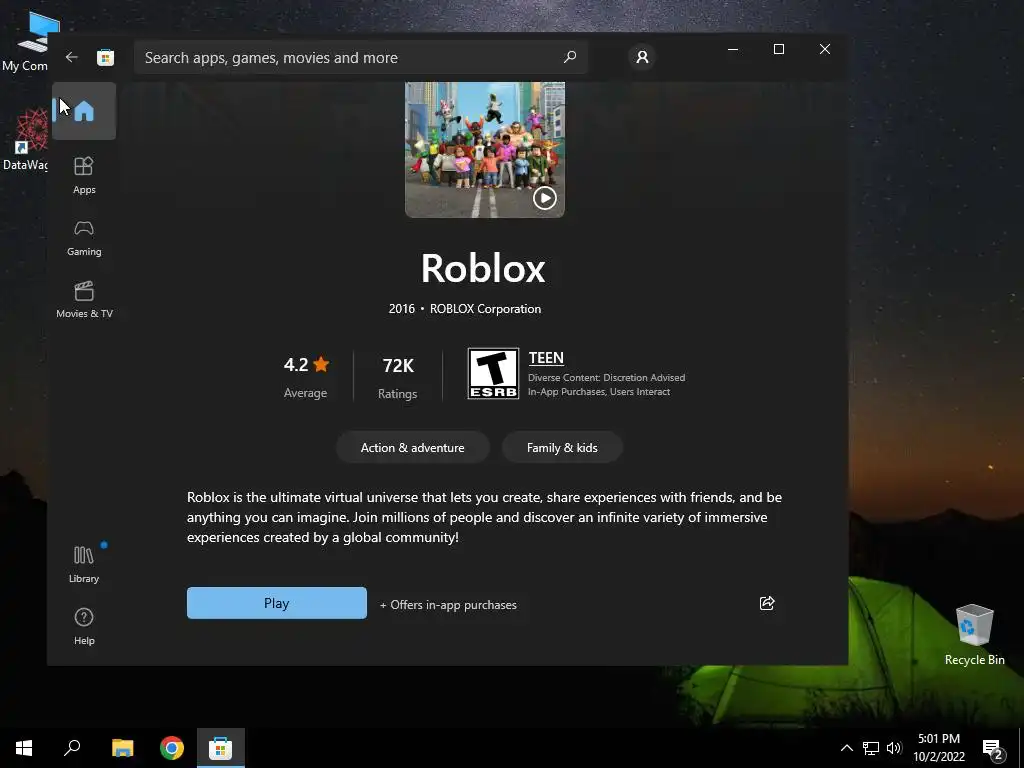Viewport: 1024px width, 768px height.
Task: Open the Library in sidebar
Action: (x=84, y=564)
